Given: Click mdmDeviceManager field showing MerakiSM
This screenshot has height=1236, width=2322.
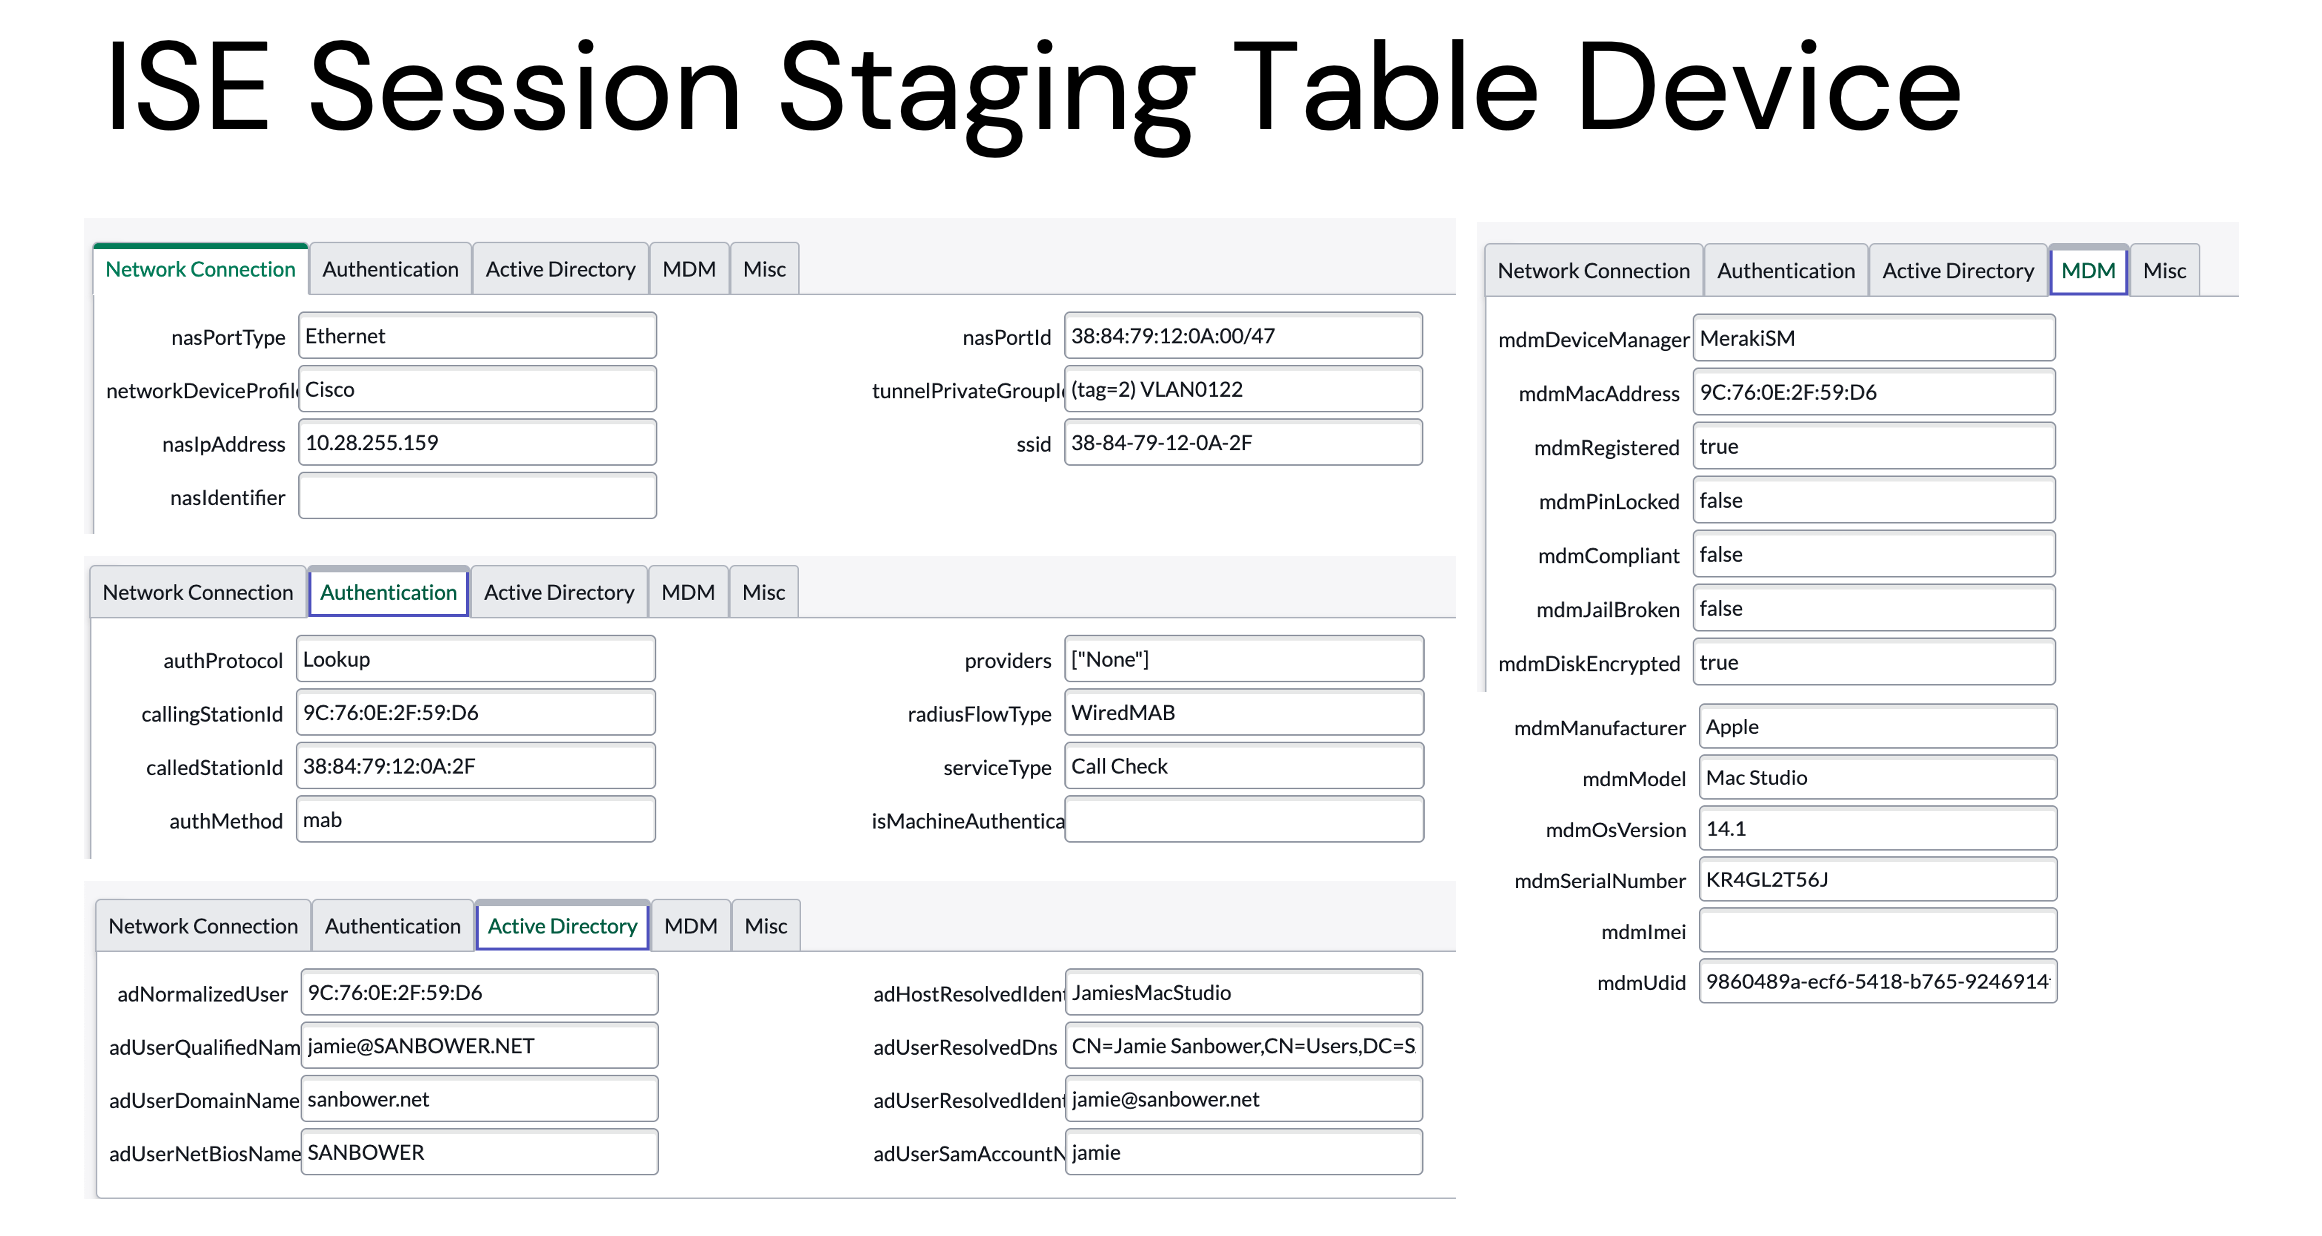Looking at the screenshot, I should click(1873, 338).
